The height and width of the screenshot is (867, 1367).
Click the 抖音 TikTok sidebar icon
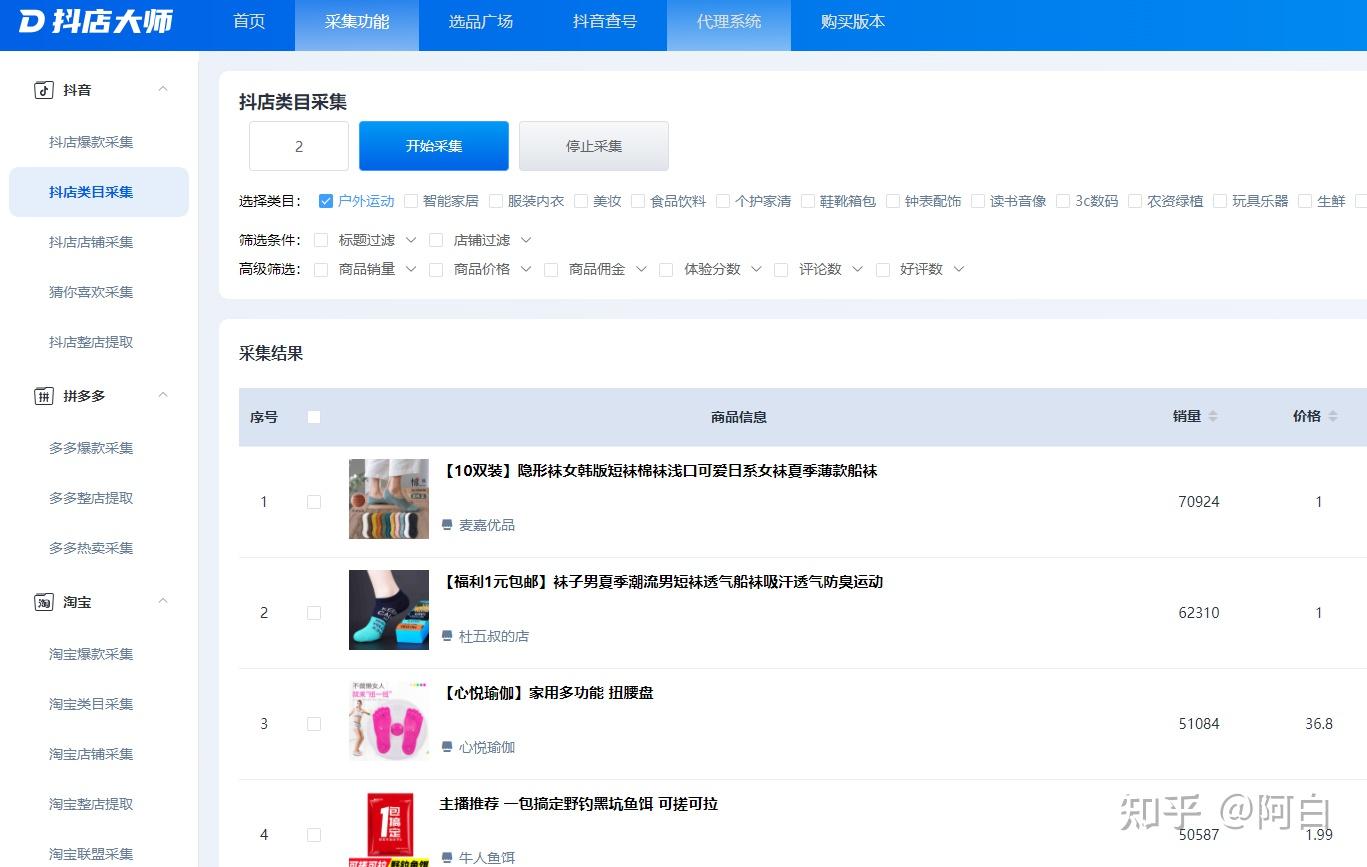[x=43, y=90]
